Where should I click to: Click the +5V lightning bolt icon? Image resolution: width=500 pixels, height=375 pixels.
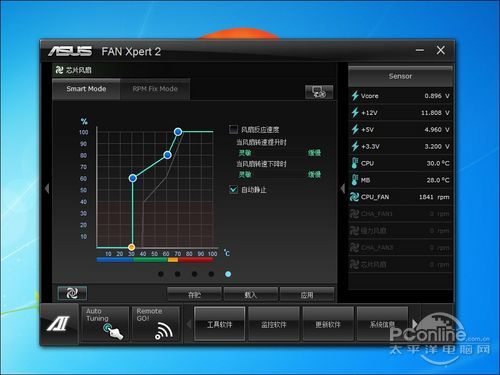pyautogui.click(x=355, y=129)
